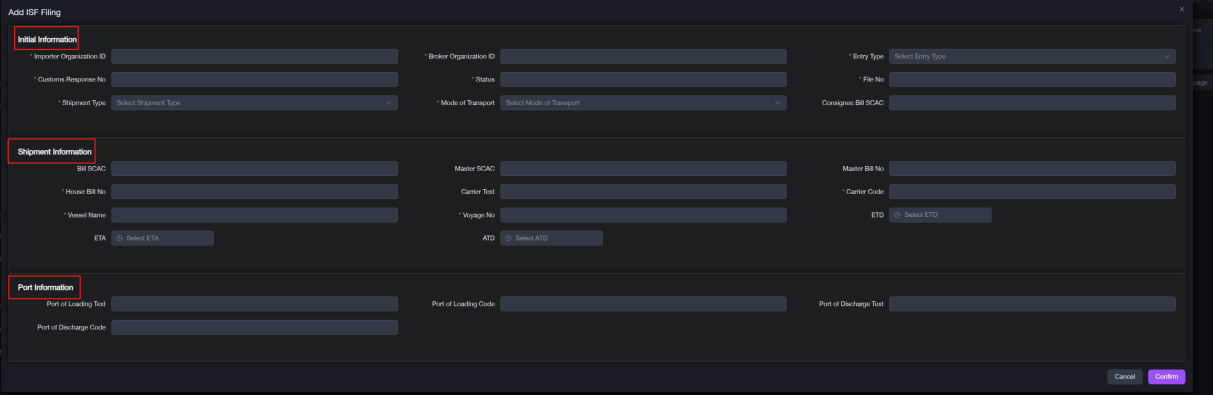Open the ETA date picker
Screen dimensions: 1213x395
pos(162,238)
